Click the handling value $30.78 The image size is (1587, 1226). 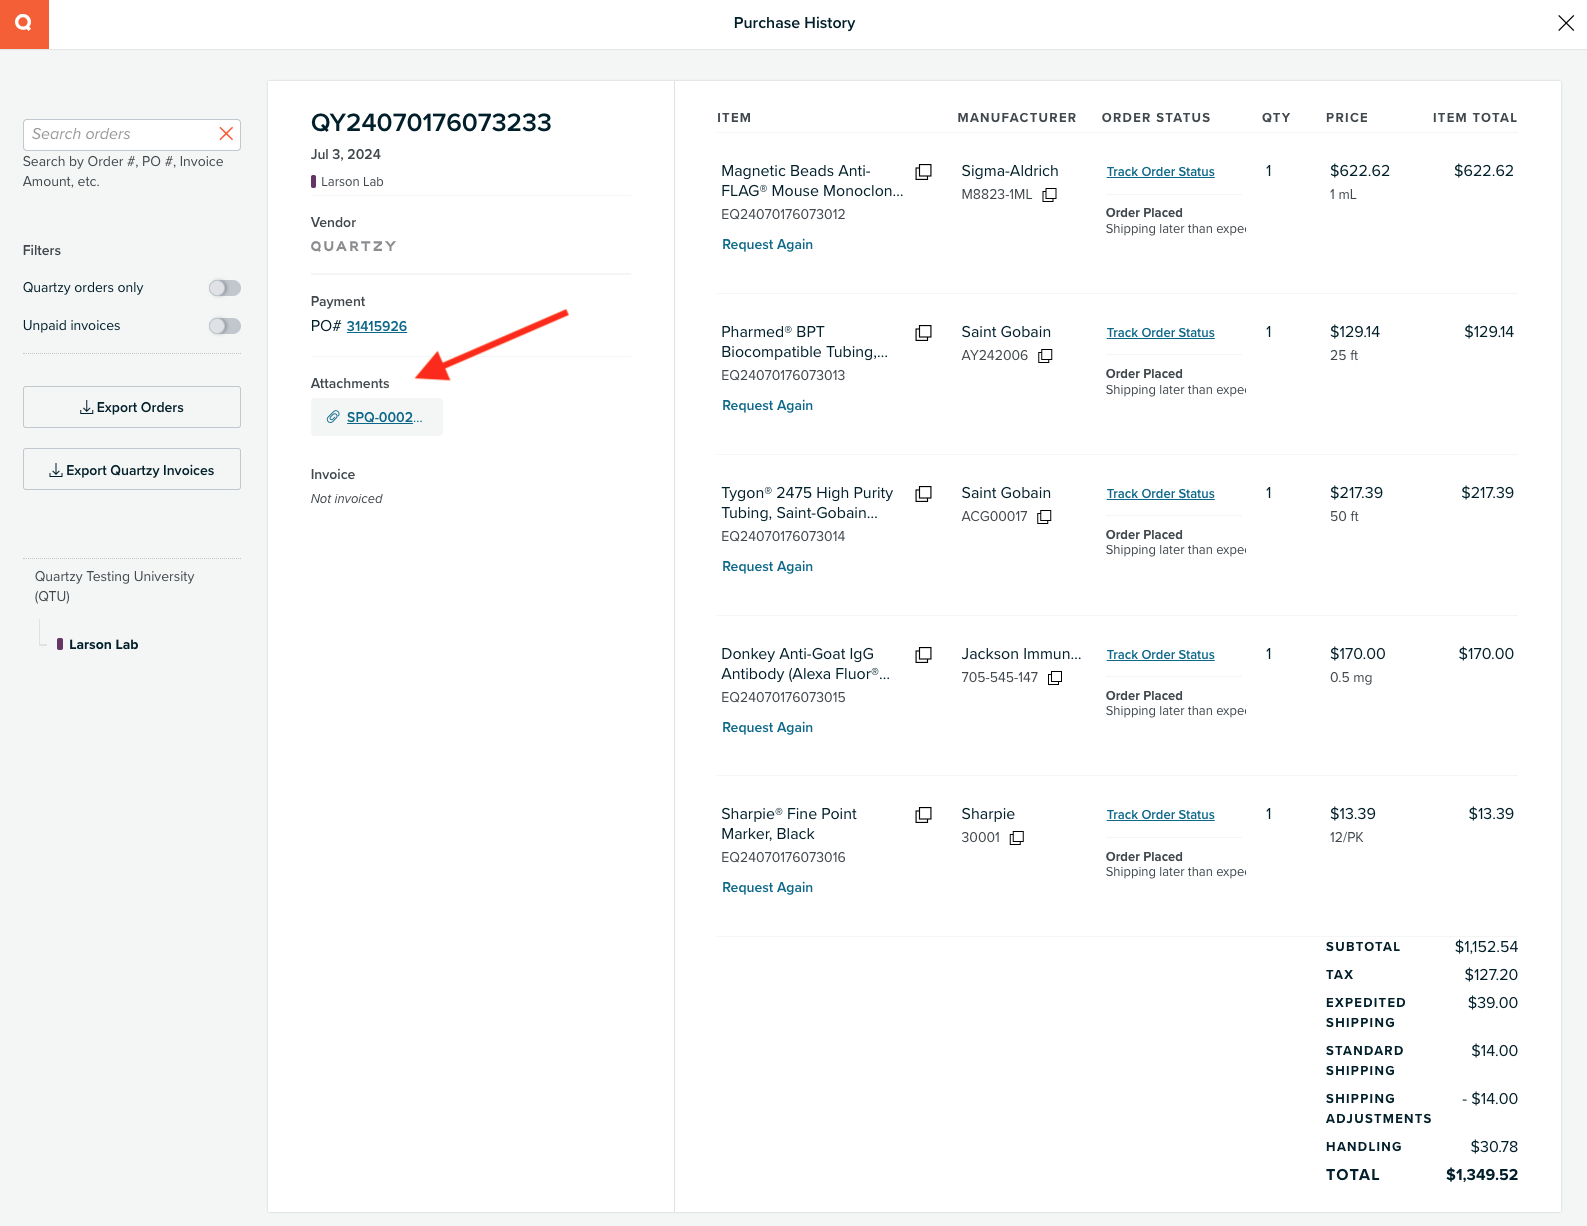1494,1147
